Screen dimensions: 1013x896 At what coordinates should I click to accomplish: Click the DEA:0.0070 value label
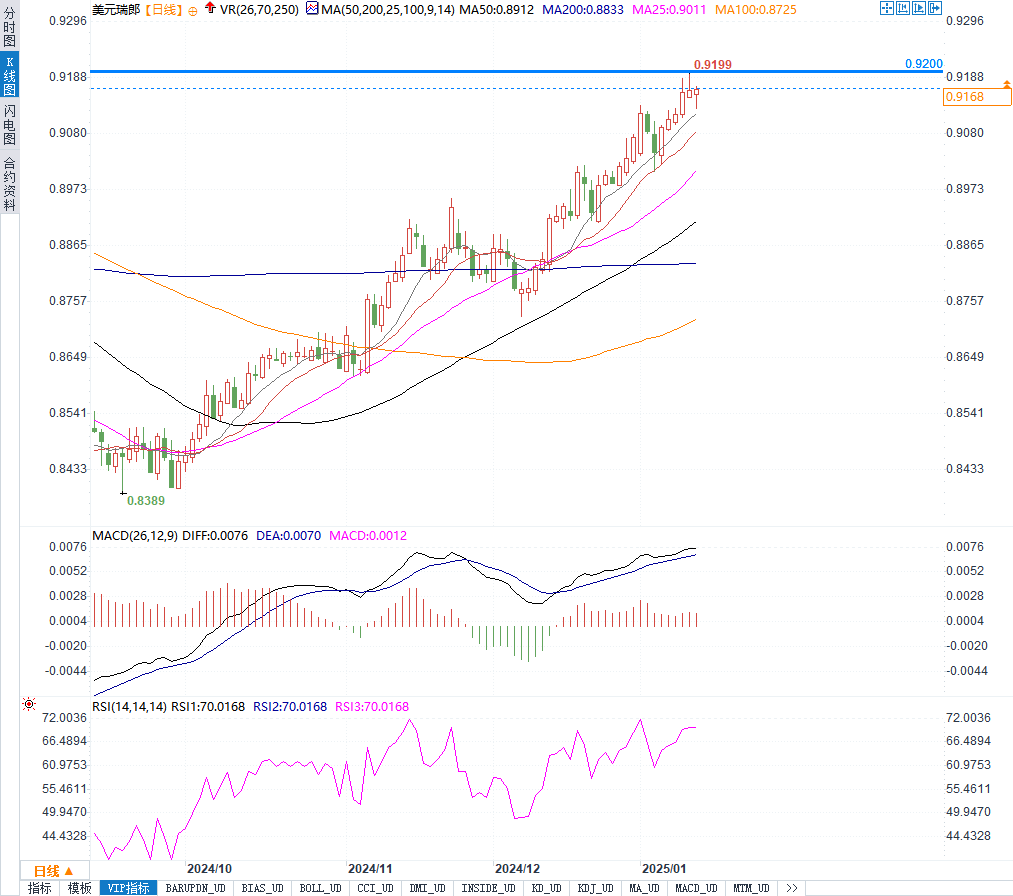point(288,536)
